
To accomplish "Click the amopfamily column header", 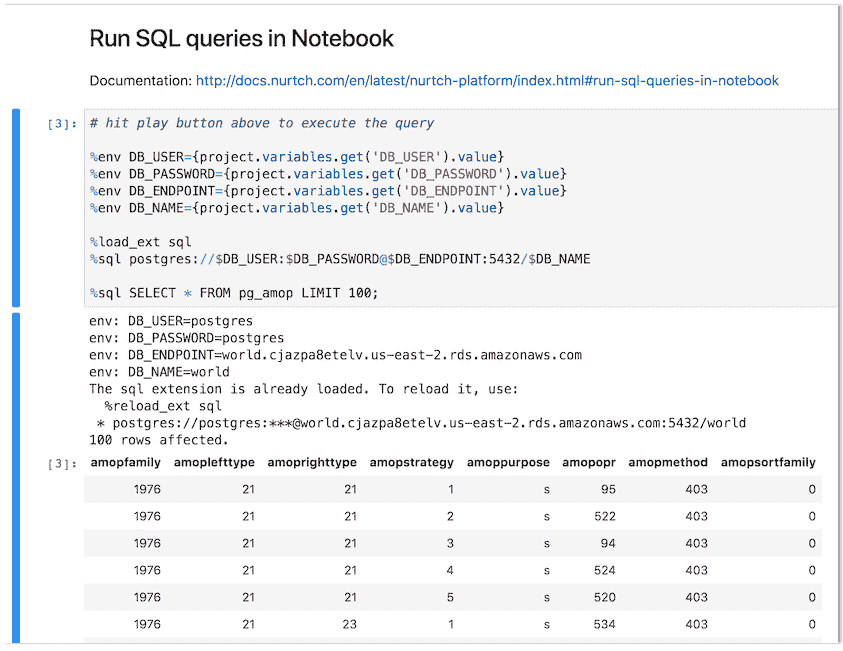I will (125, 462).
